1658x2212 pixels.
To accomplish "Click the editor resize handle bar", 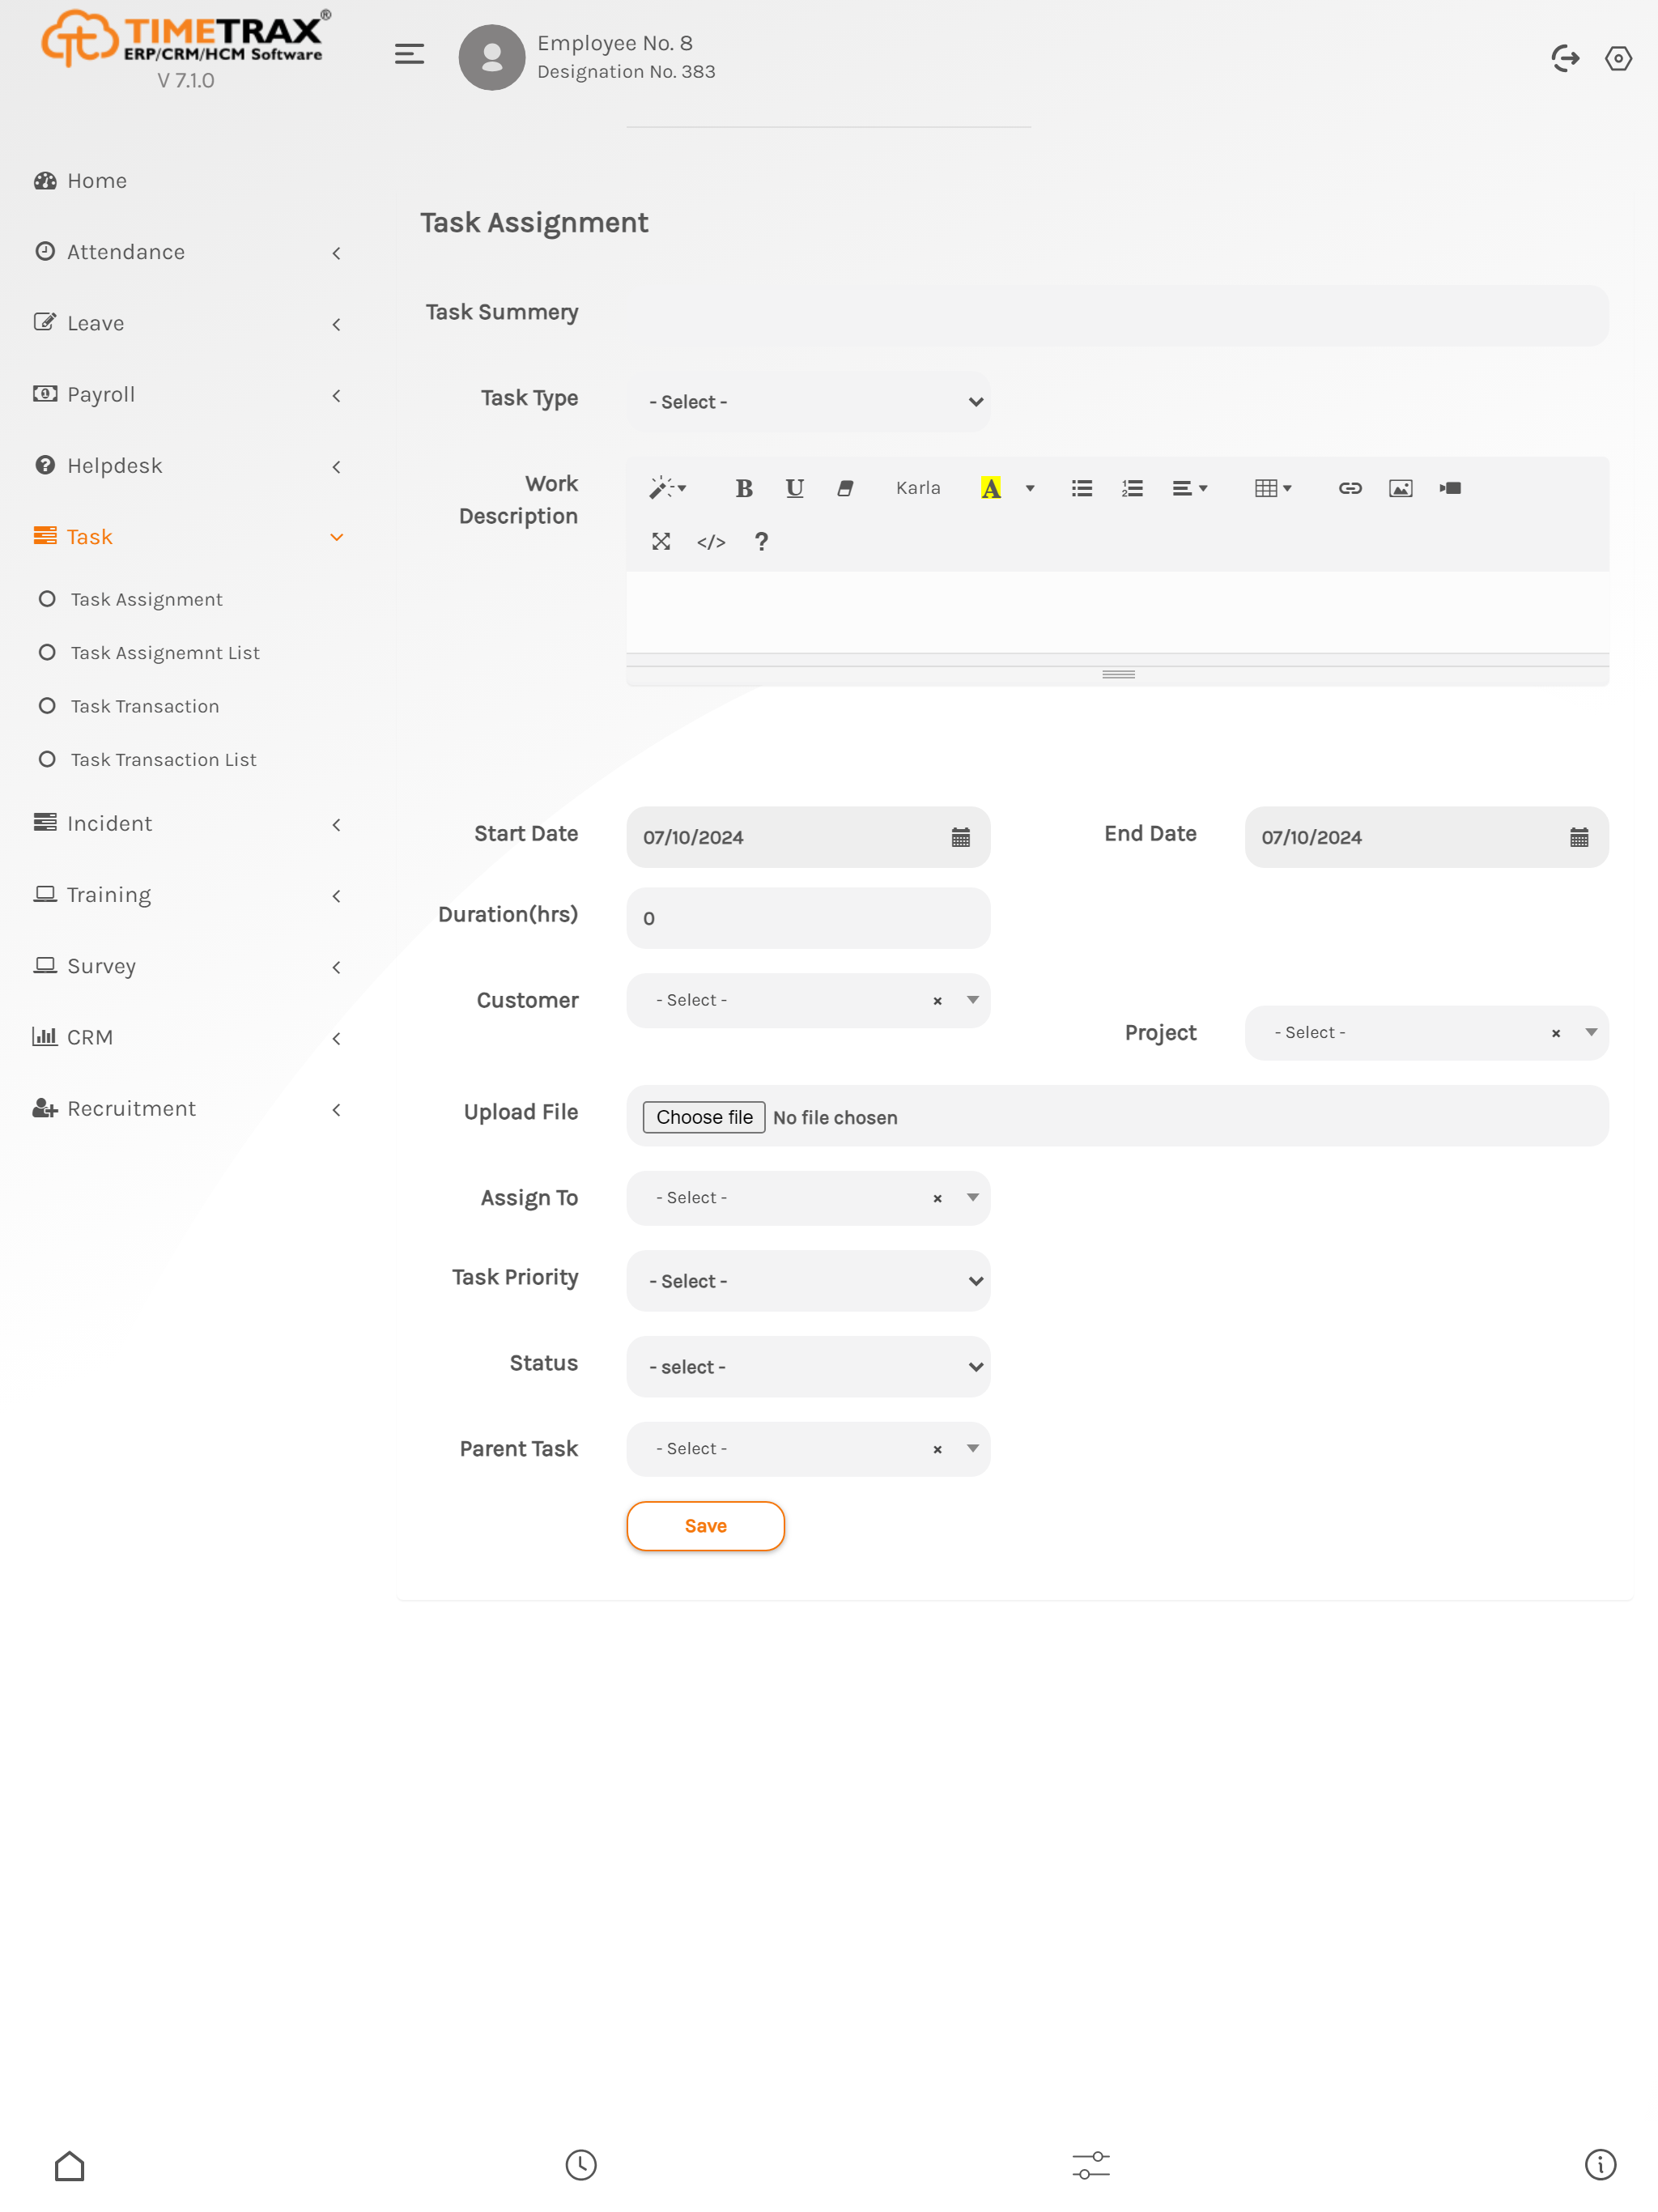I will coord(1118,674).
